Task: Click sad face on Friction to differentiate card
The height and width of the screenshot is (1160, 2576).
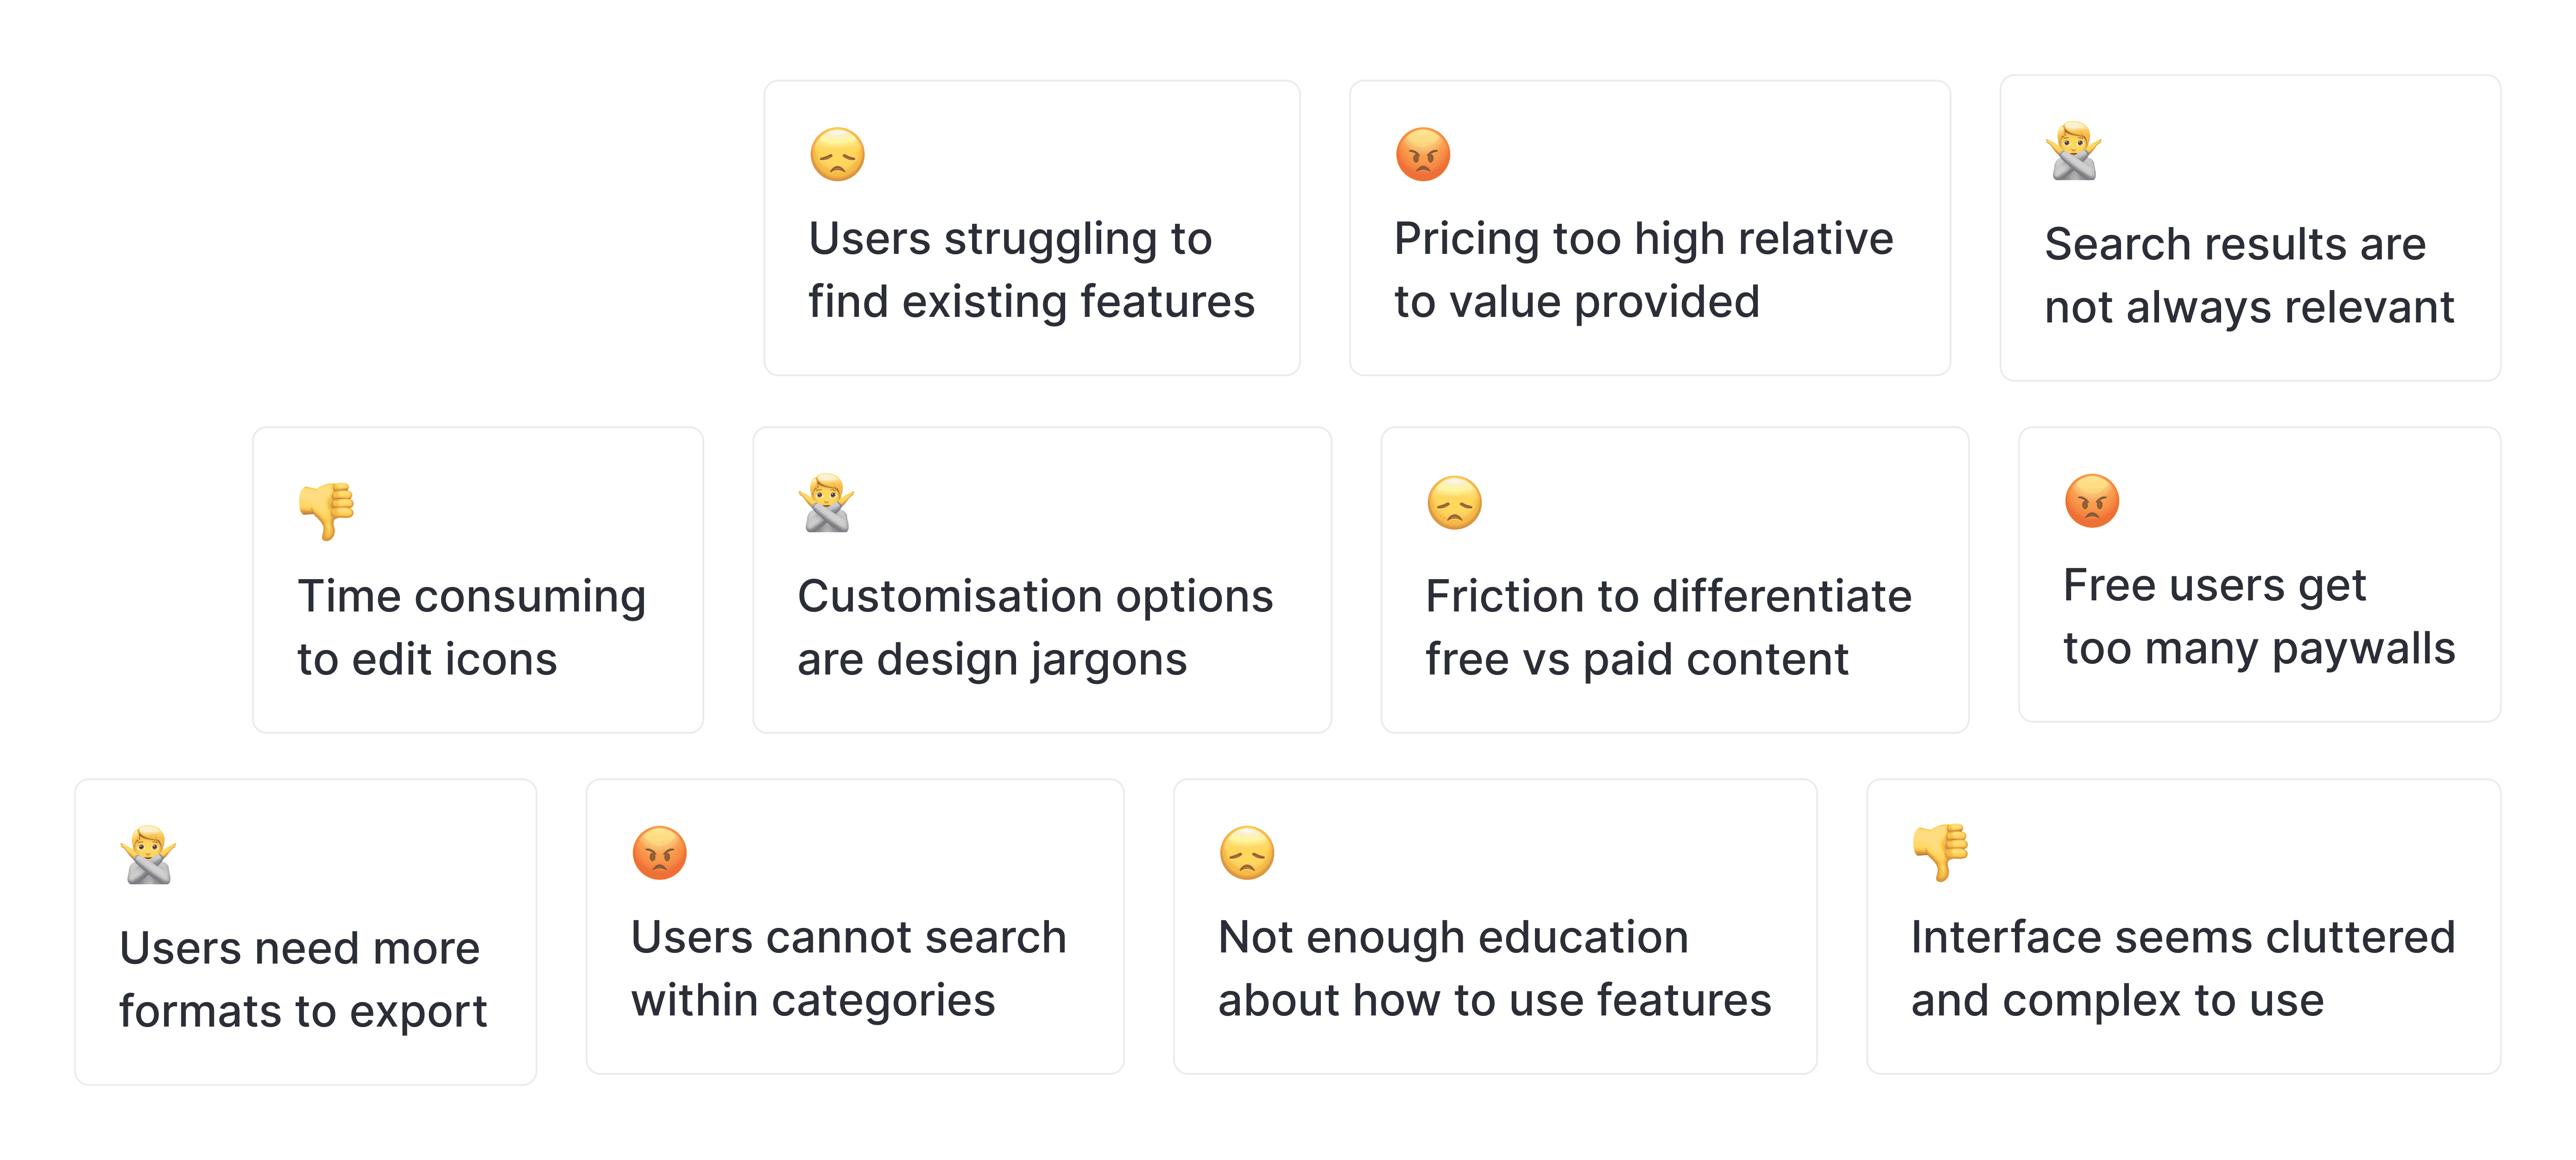Action: pyautogui.click(x=1454, y=502)
